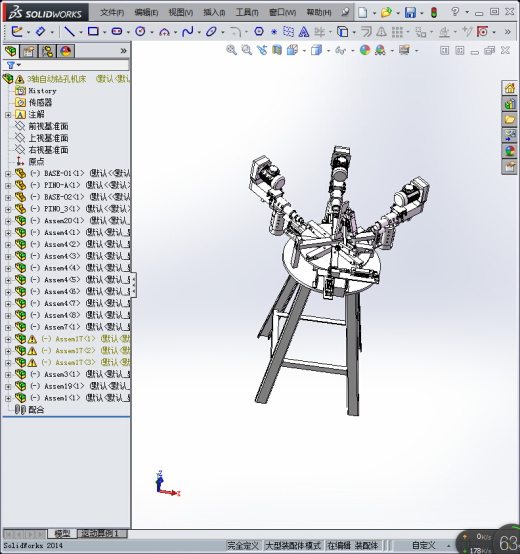Select the Text sketch tool
The height and width of the screenshot is (554, 520).
pyautogui.click(x=304, y=32)
